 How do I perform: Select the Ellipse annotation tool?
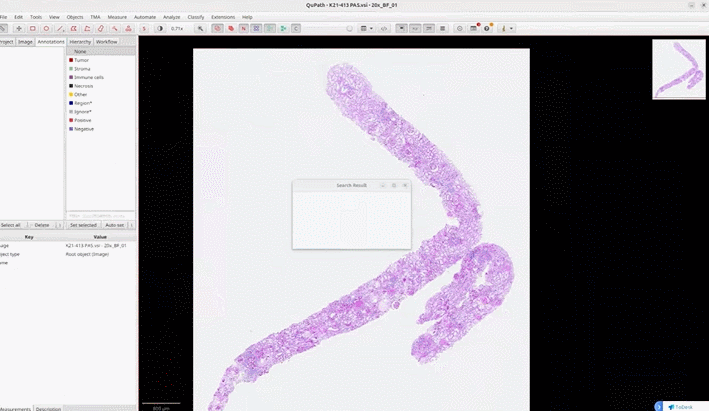click(x=46, y=28)
